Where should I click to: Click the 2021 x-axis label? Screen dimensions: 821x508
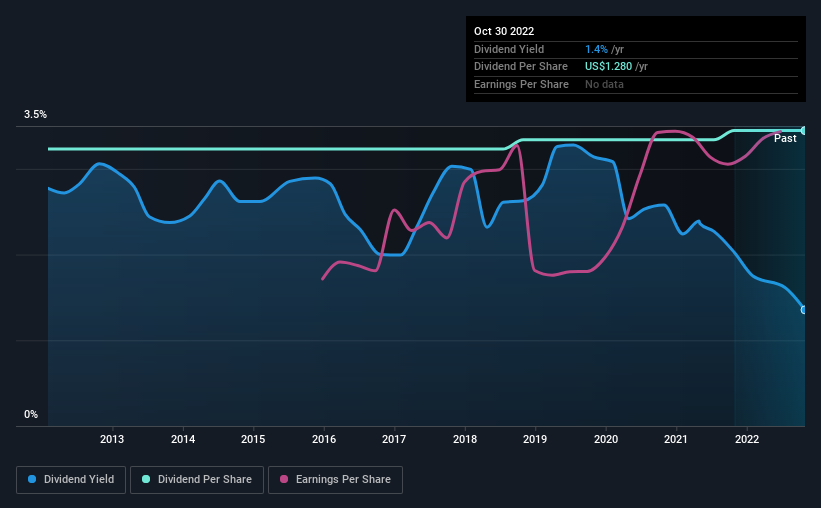(675, 439)
